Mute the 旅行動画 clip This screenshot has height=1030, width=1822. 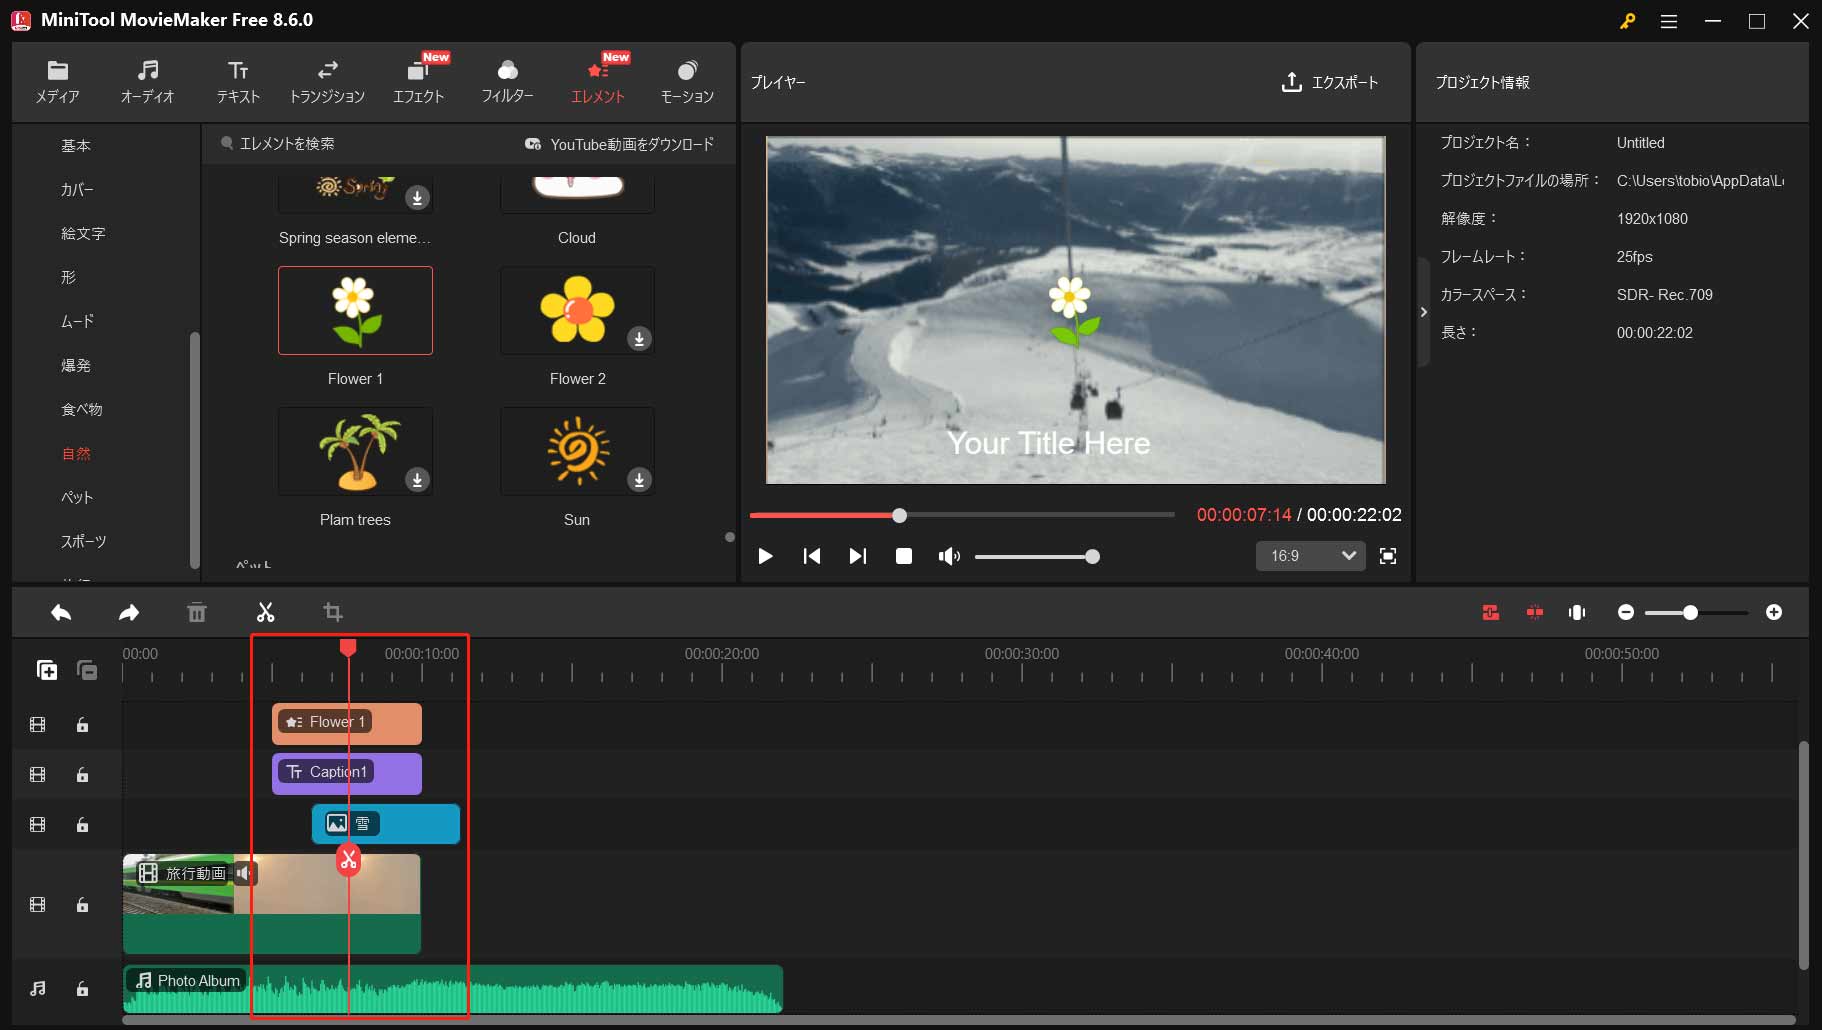pos(245,873)
